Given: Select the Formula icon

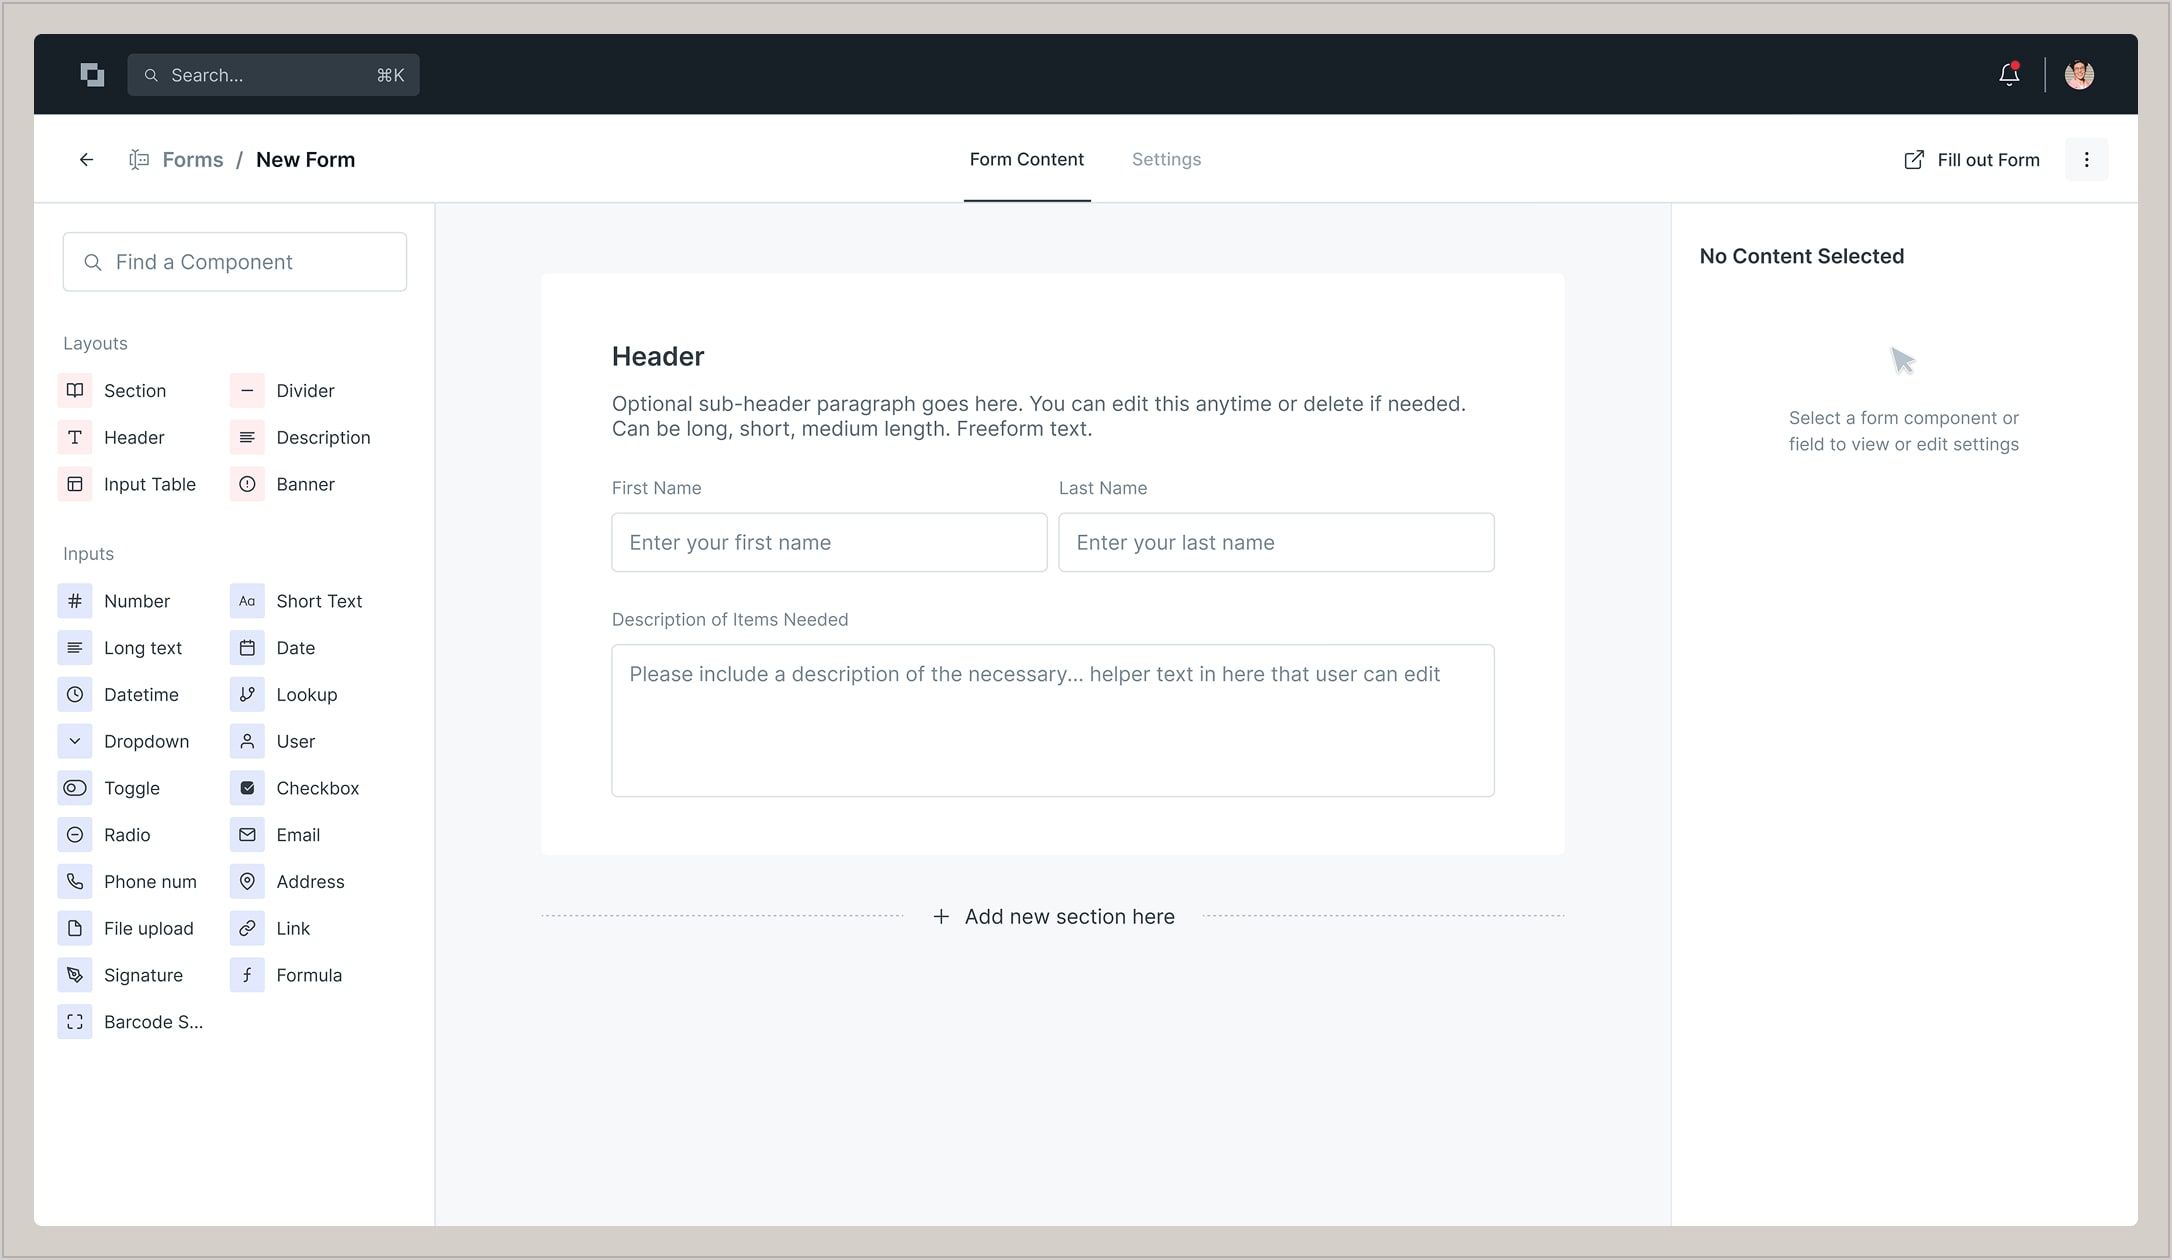Looking at the screenshot, I should point(247,975).
